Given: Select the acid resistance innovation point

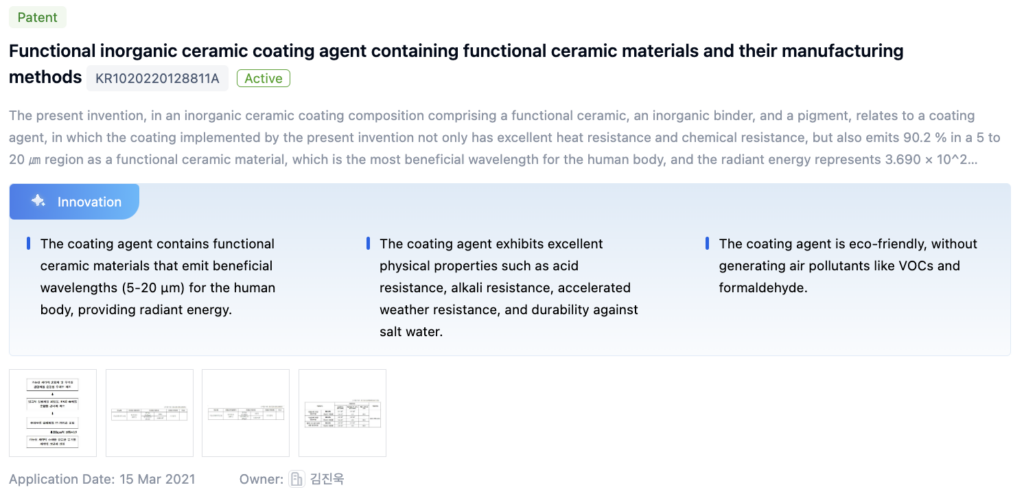Looking at the screenshot, I should pos(508,287).
